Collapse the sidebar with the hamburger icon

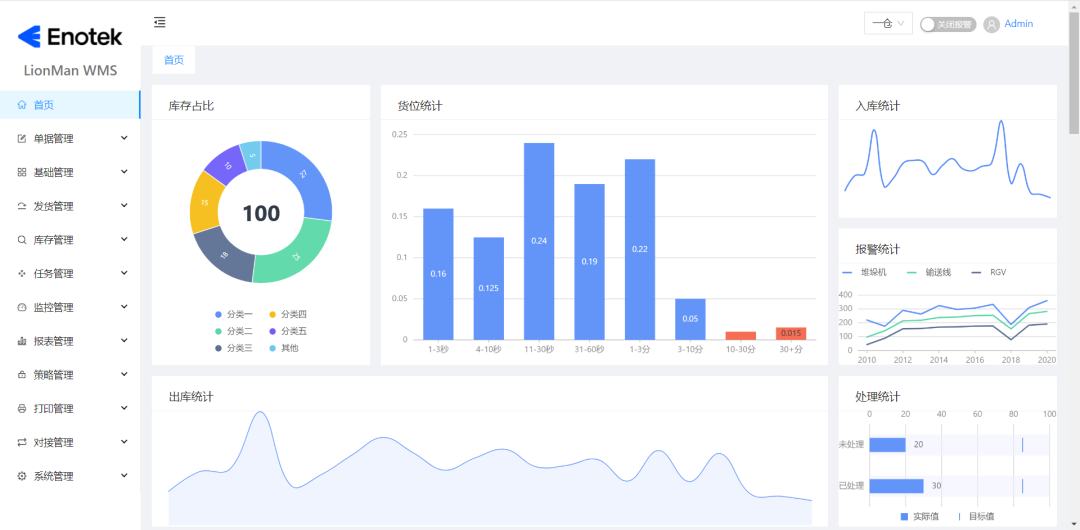[x=160, y=22]
